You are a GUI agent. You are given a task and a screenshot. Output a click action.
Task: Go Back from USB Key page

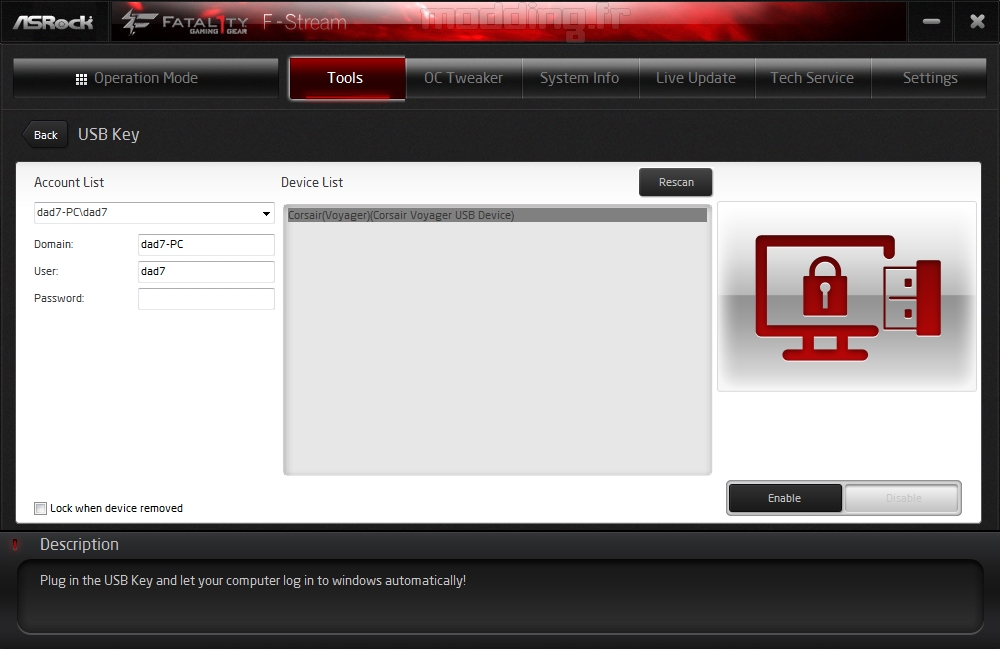[45, 135]
